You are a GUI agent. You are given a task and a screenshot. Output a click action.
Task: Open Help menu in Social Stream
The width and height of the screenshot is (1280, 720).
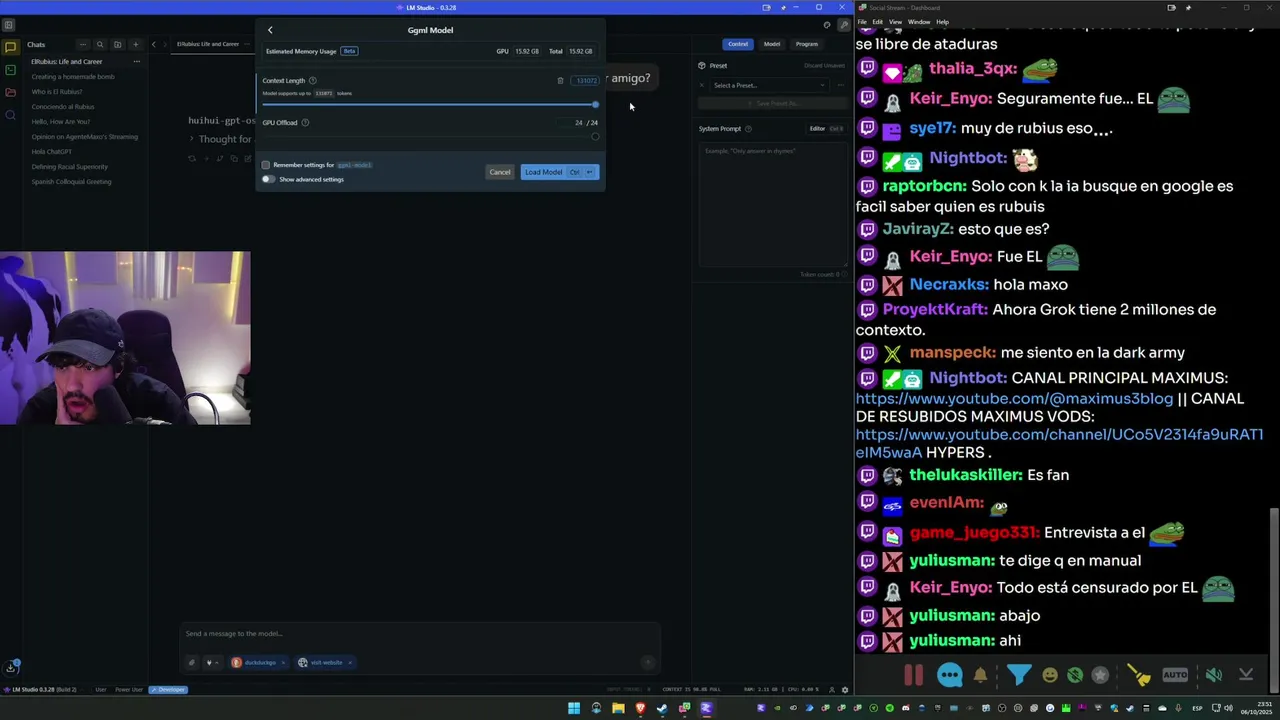[942, 21]
